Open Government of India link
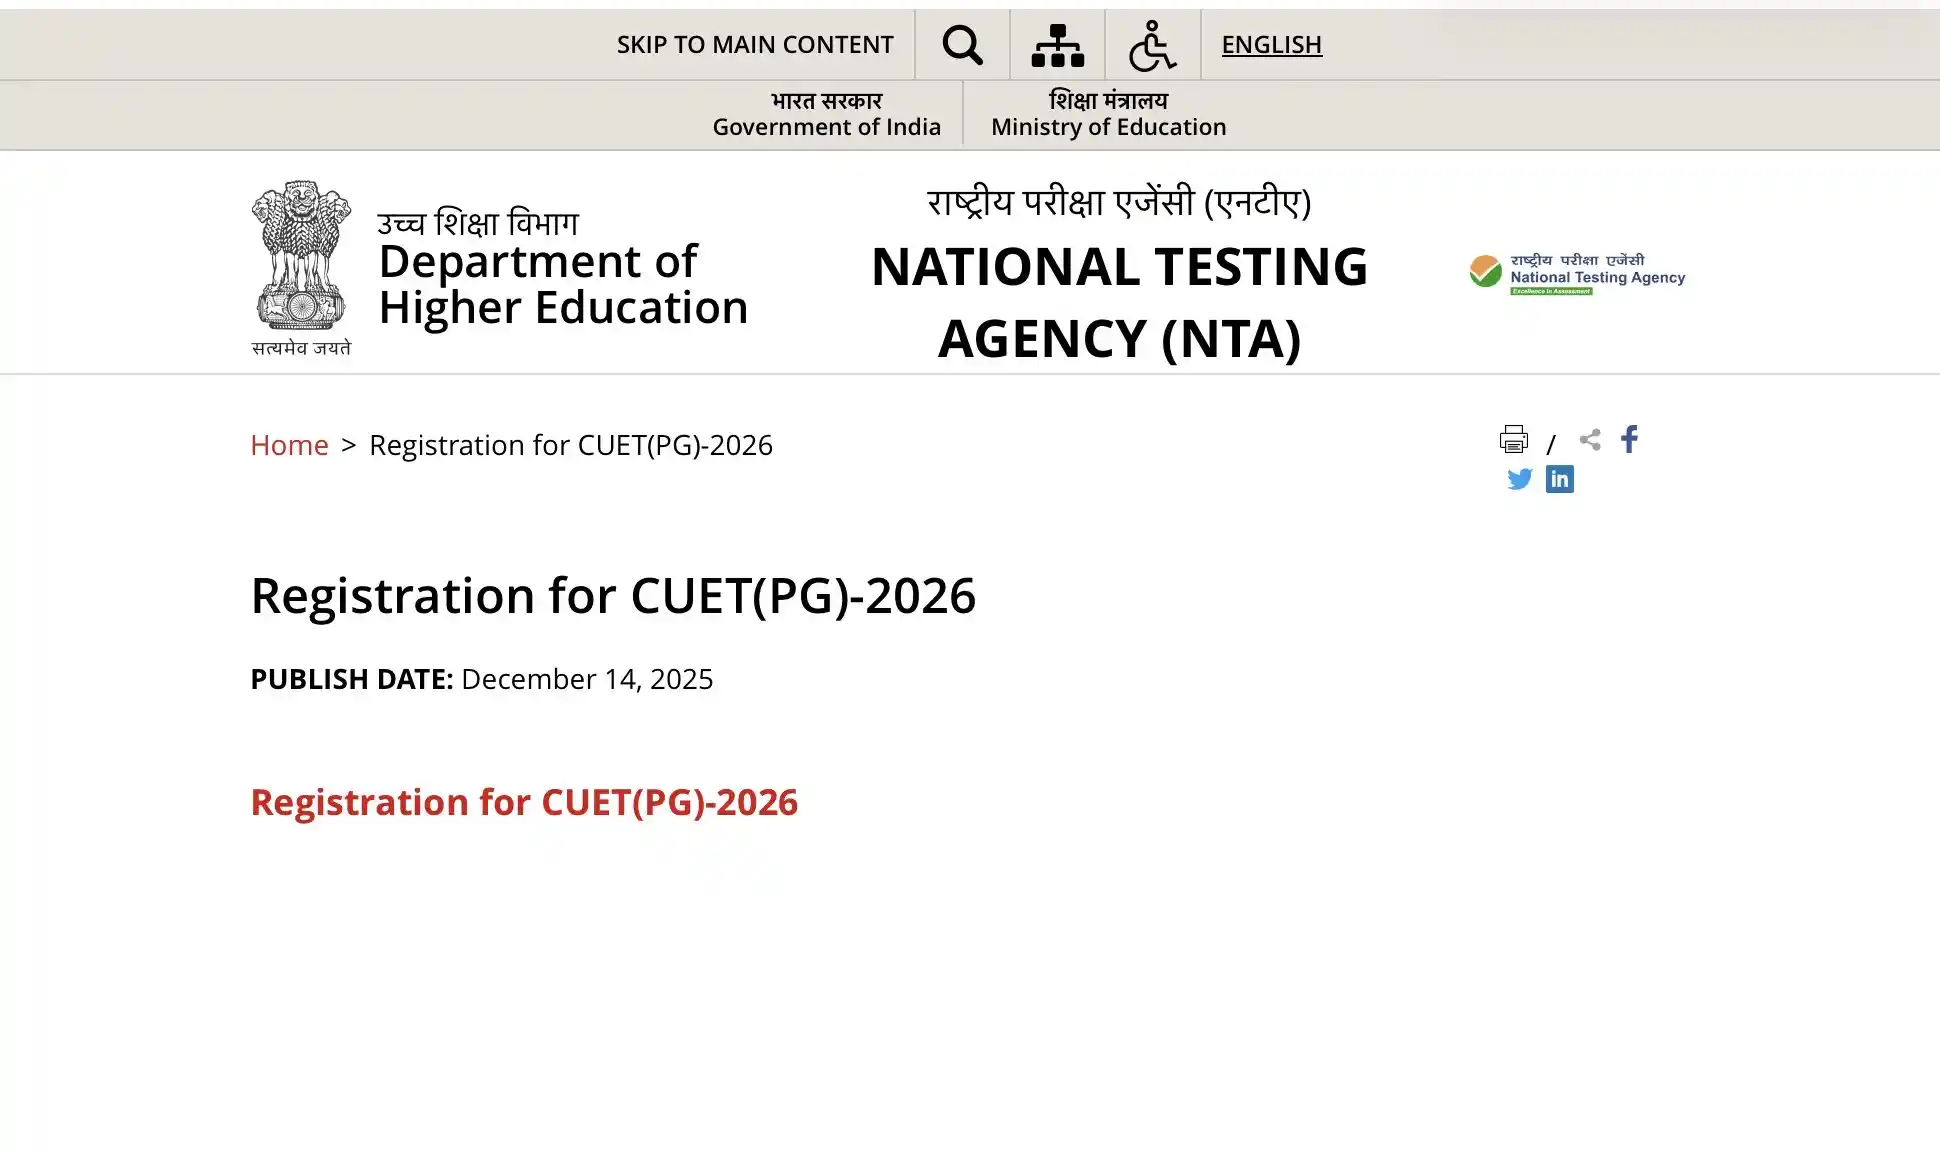This screenshot has height=1152, width=1940. (826, 114)
